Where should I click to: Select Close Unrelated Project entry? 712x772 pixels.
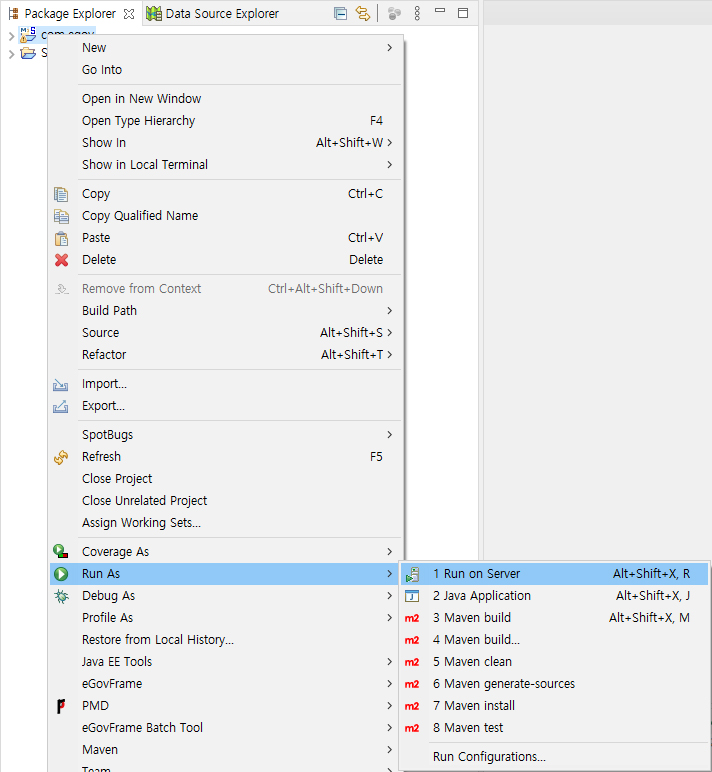[144, 501]
